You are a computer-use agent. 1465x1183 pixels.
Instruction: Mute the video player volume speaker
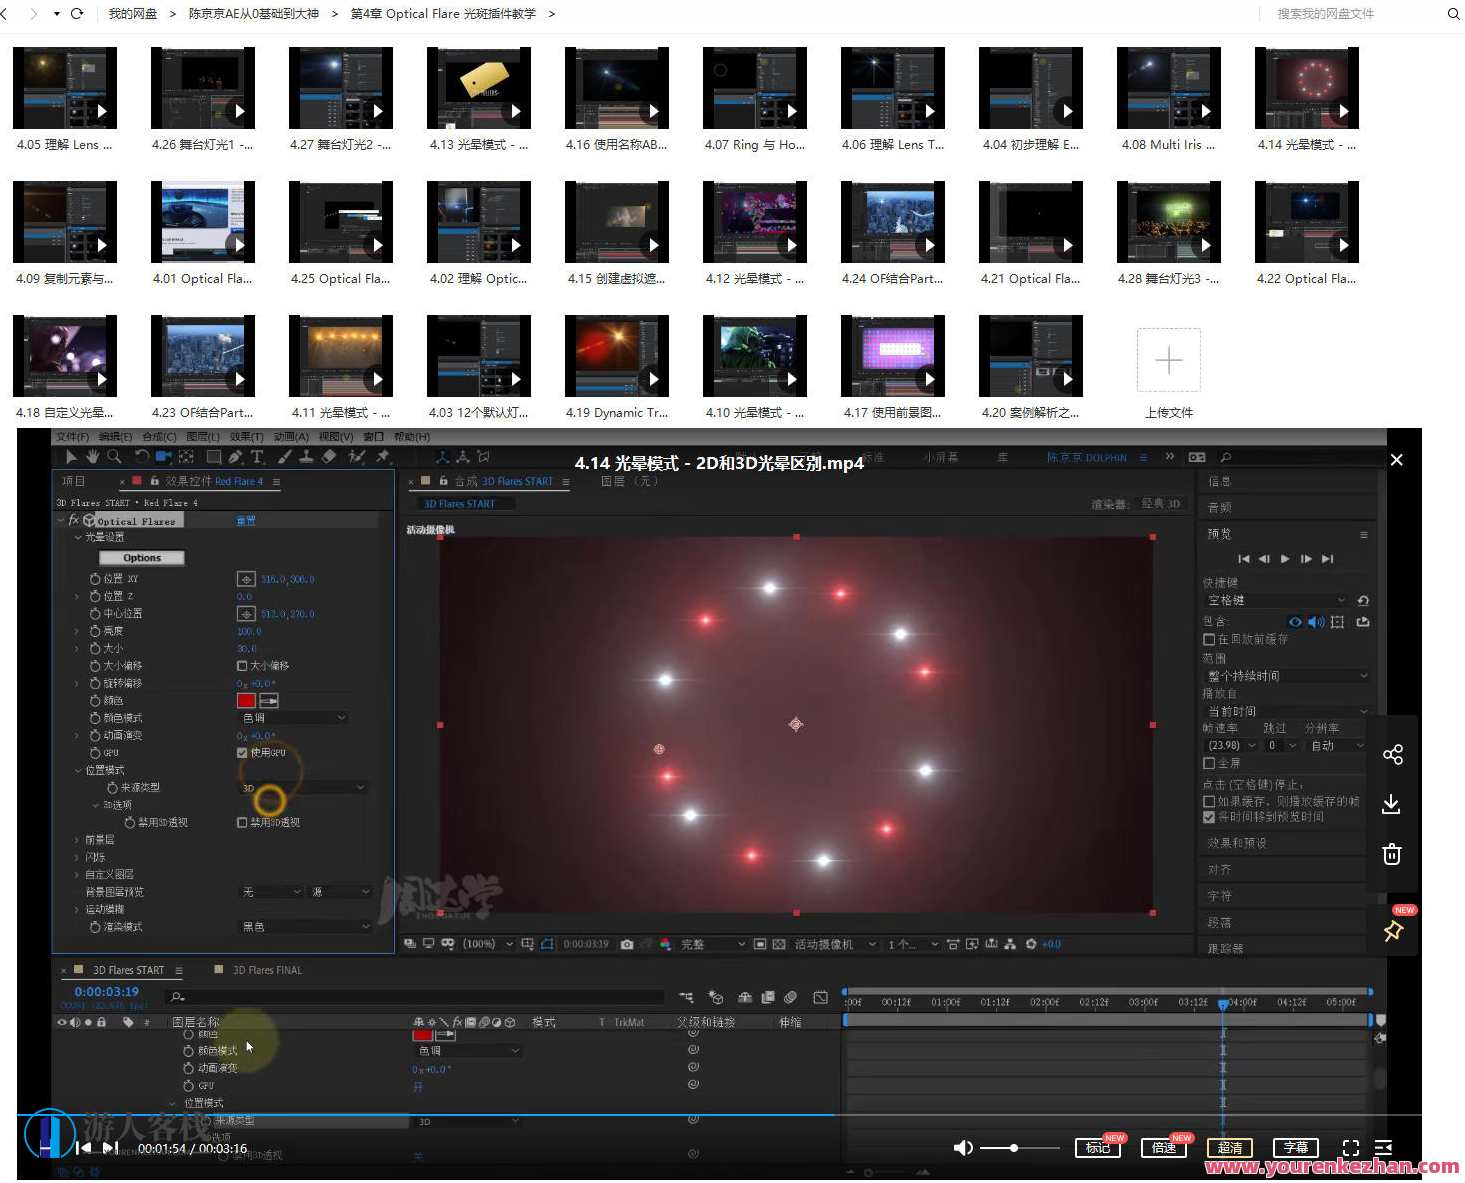point(963,1148)
